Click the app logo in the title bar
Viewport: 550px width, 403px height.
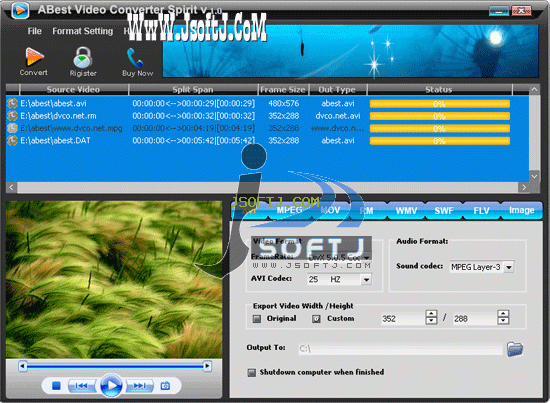coord(20,10)
